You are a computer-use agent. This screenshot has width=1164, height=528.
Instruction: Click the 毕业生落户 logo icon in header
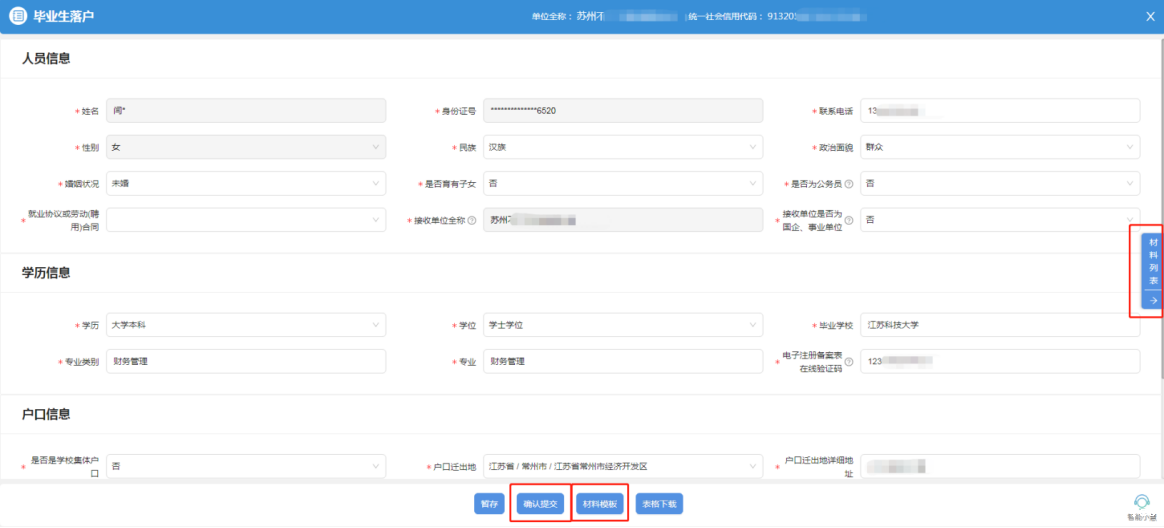[x=19, y=17]
